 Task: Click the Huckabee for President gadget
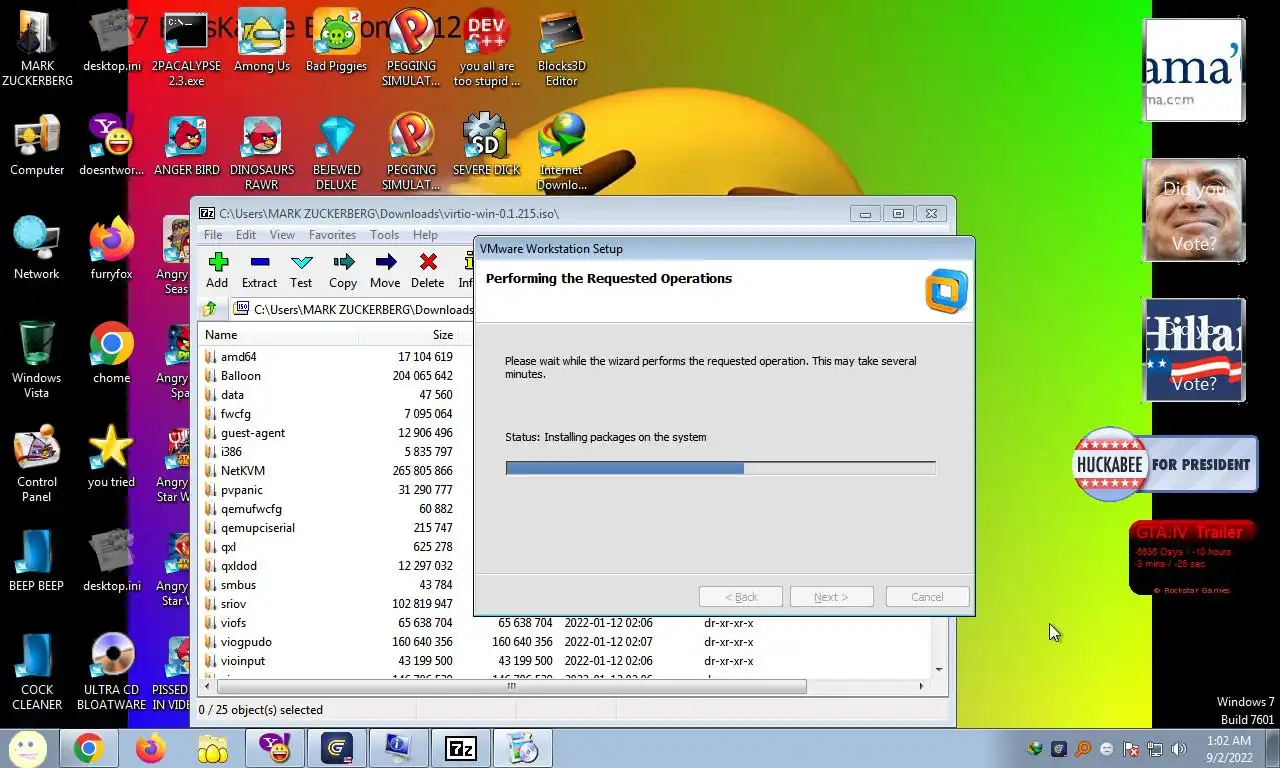[x=1165, y=464]
